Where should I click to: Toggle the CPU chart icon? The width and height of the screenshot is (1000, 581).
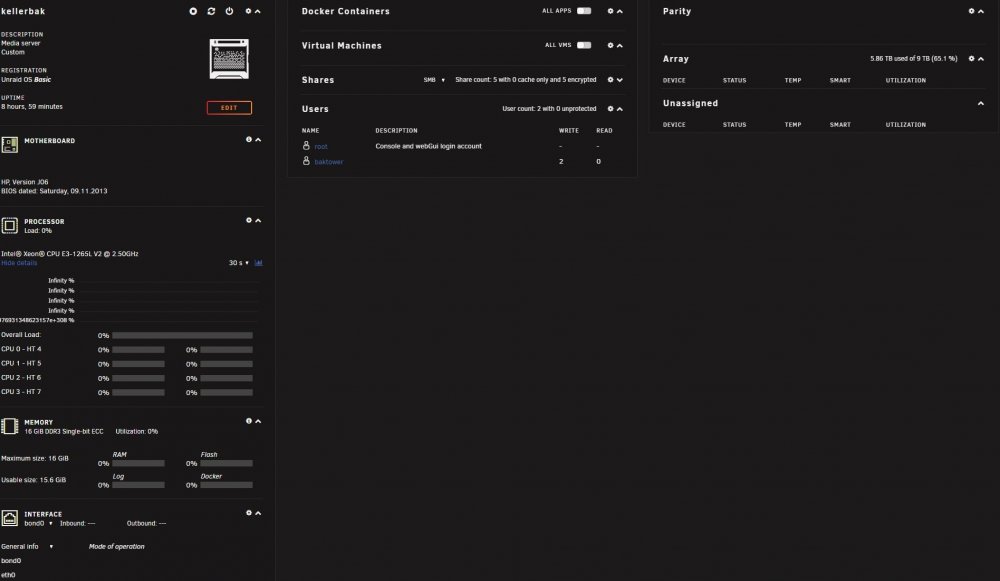(258, 263)
